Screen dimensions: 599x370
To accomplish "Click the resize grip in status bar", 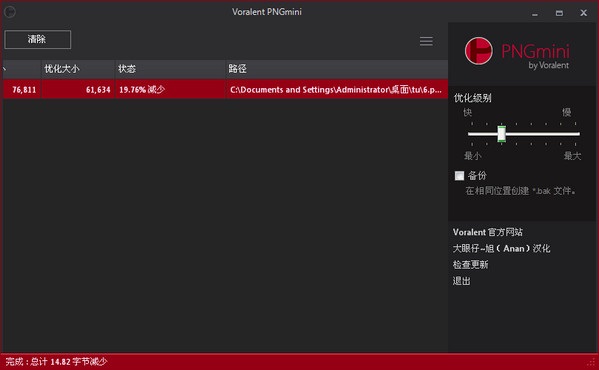I will [x=593, y=362].
